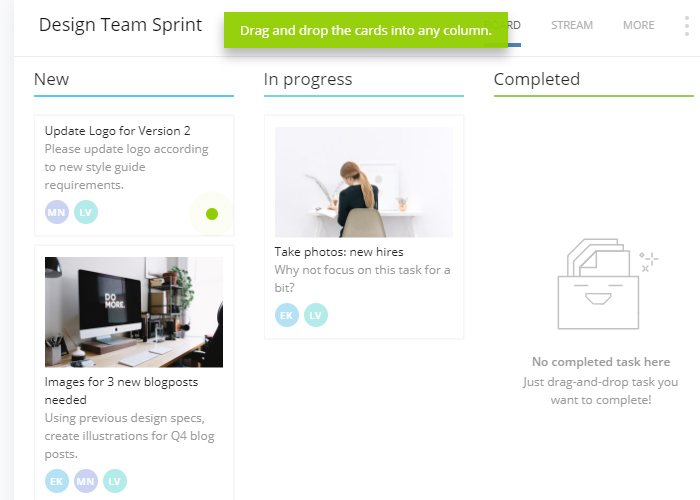Open the MORE tab
This screenshot has width=700, height=500.
pyautogui.click(x=639, y=25)
